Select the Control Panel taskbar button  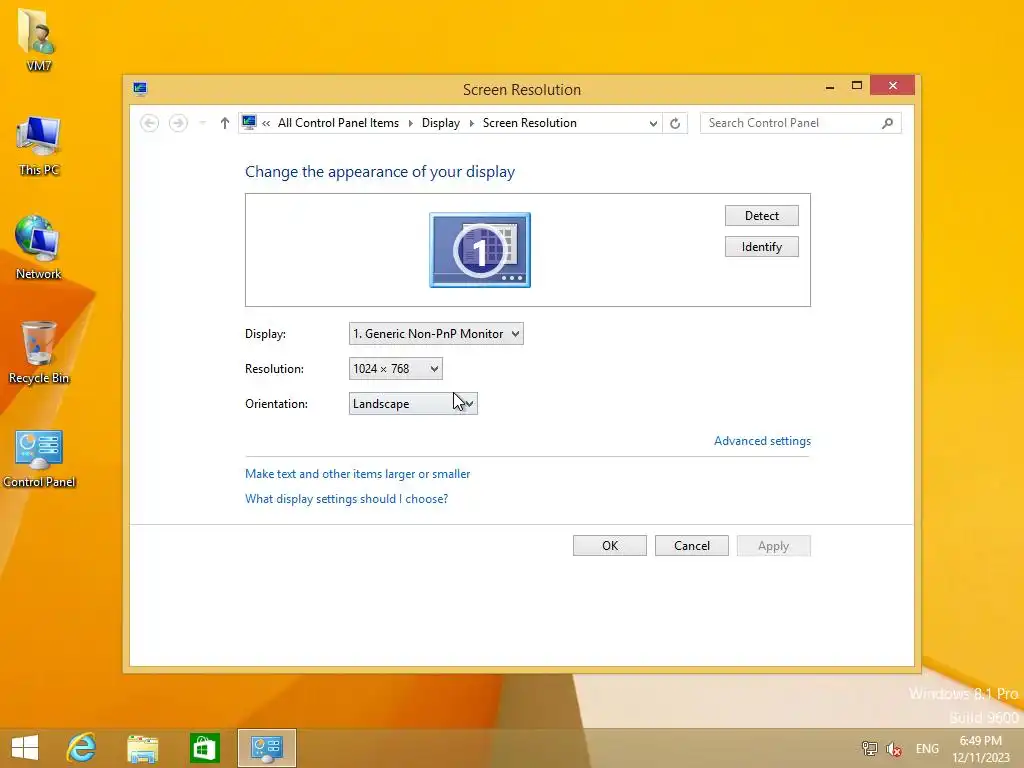click(266, 748)
